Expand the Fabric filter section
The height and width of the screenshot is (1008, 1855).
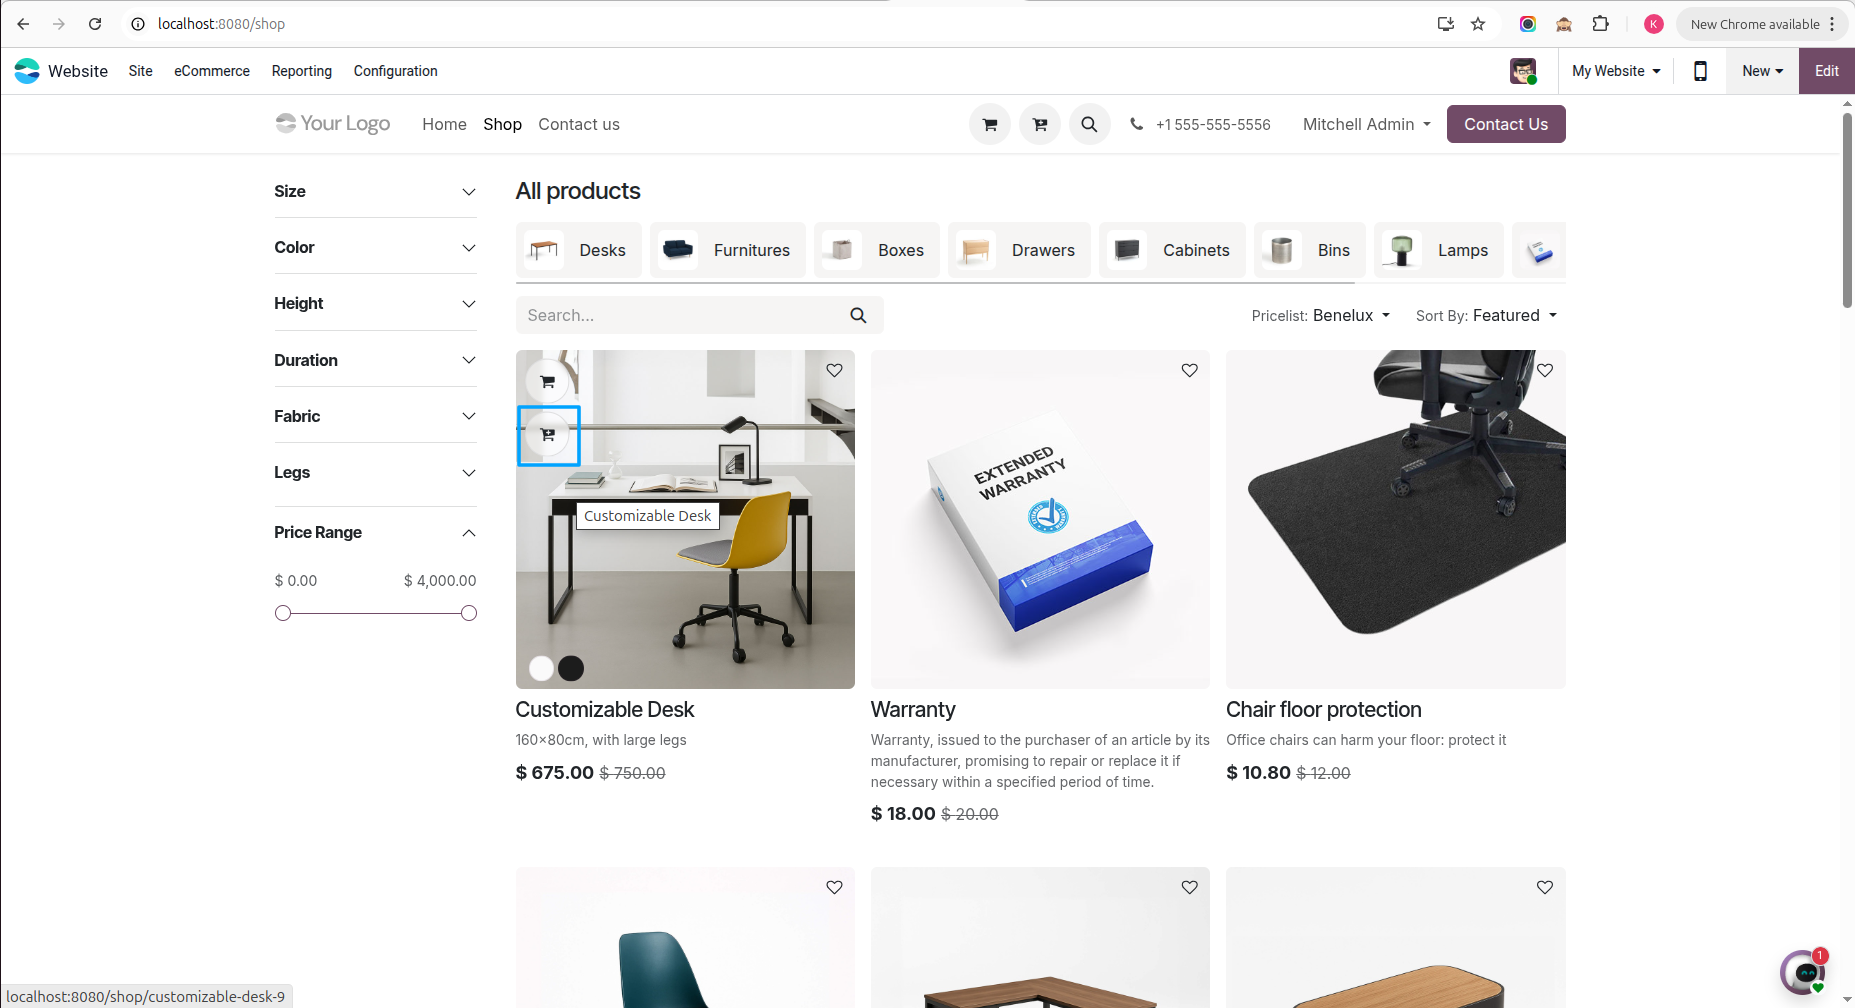[x=375, y=416]
